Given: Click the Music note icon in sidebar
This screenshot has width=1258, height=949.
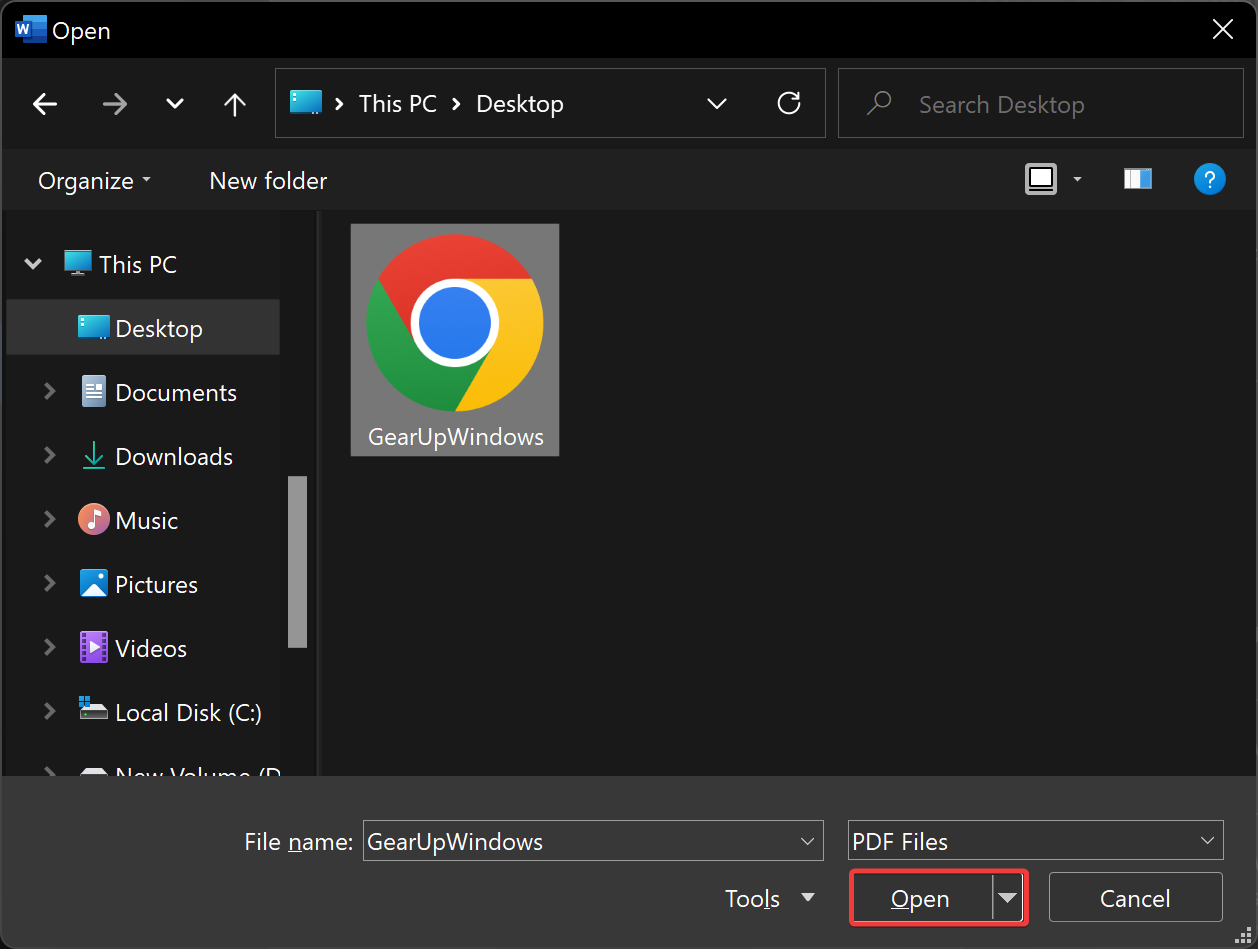Looking at the screenshot, I should pyautogui.click(x=93, y=519).
